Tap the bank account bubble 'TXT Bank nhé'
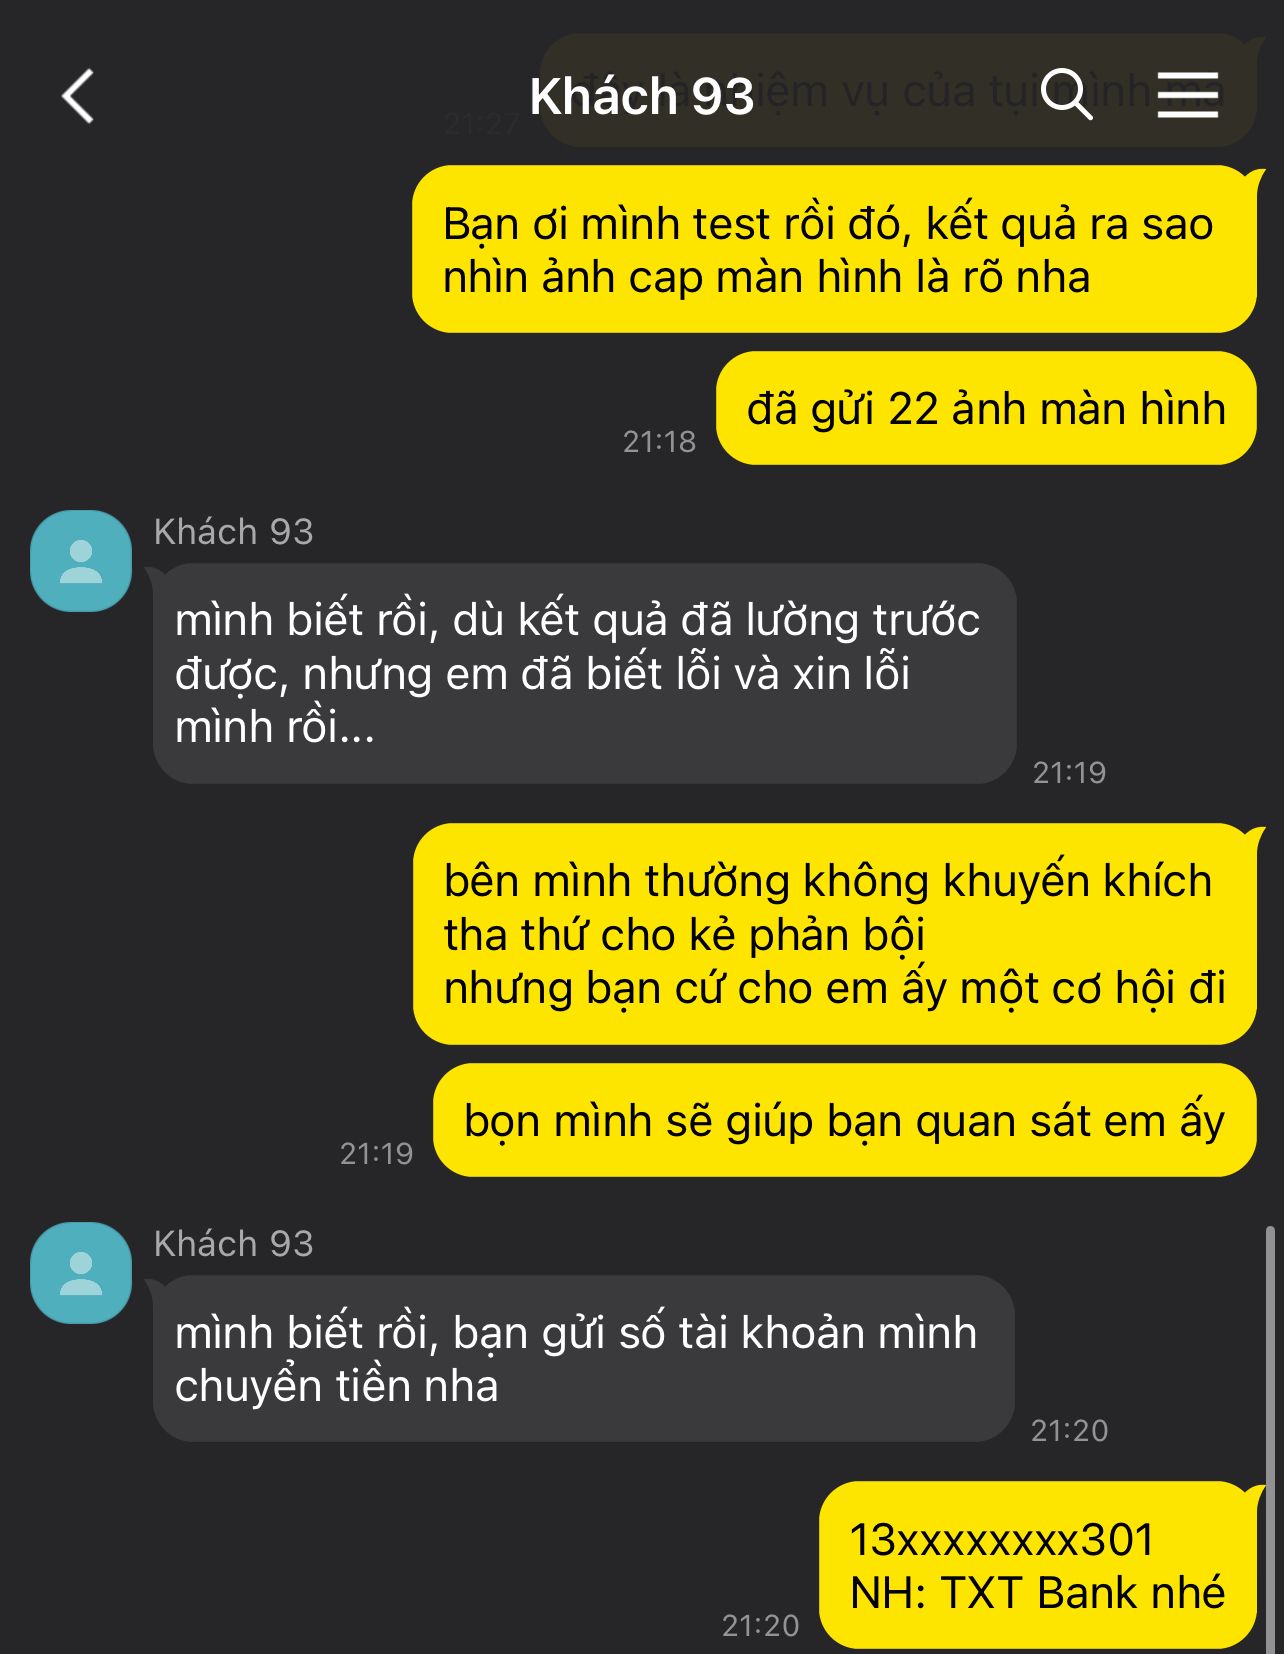The width and height of the screenshot is (1284, 1654). point(1037,1565)
